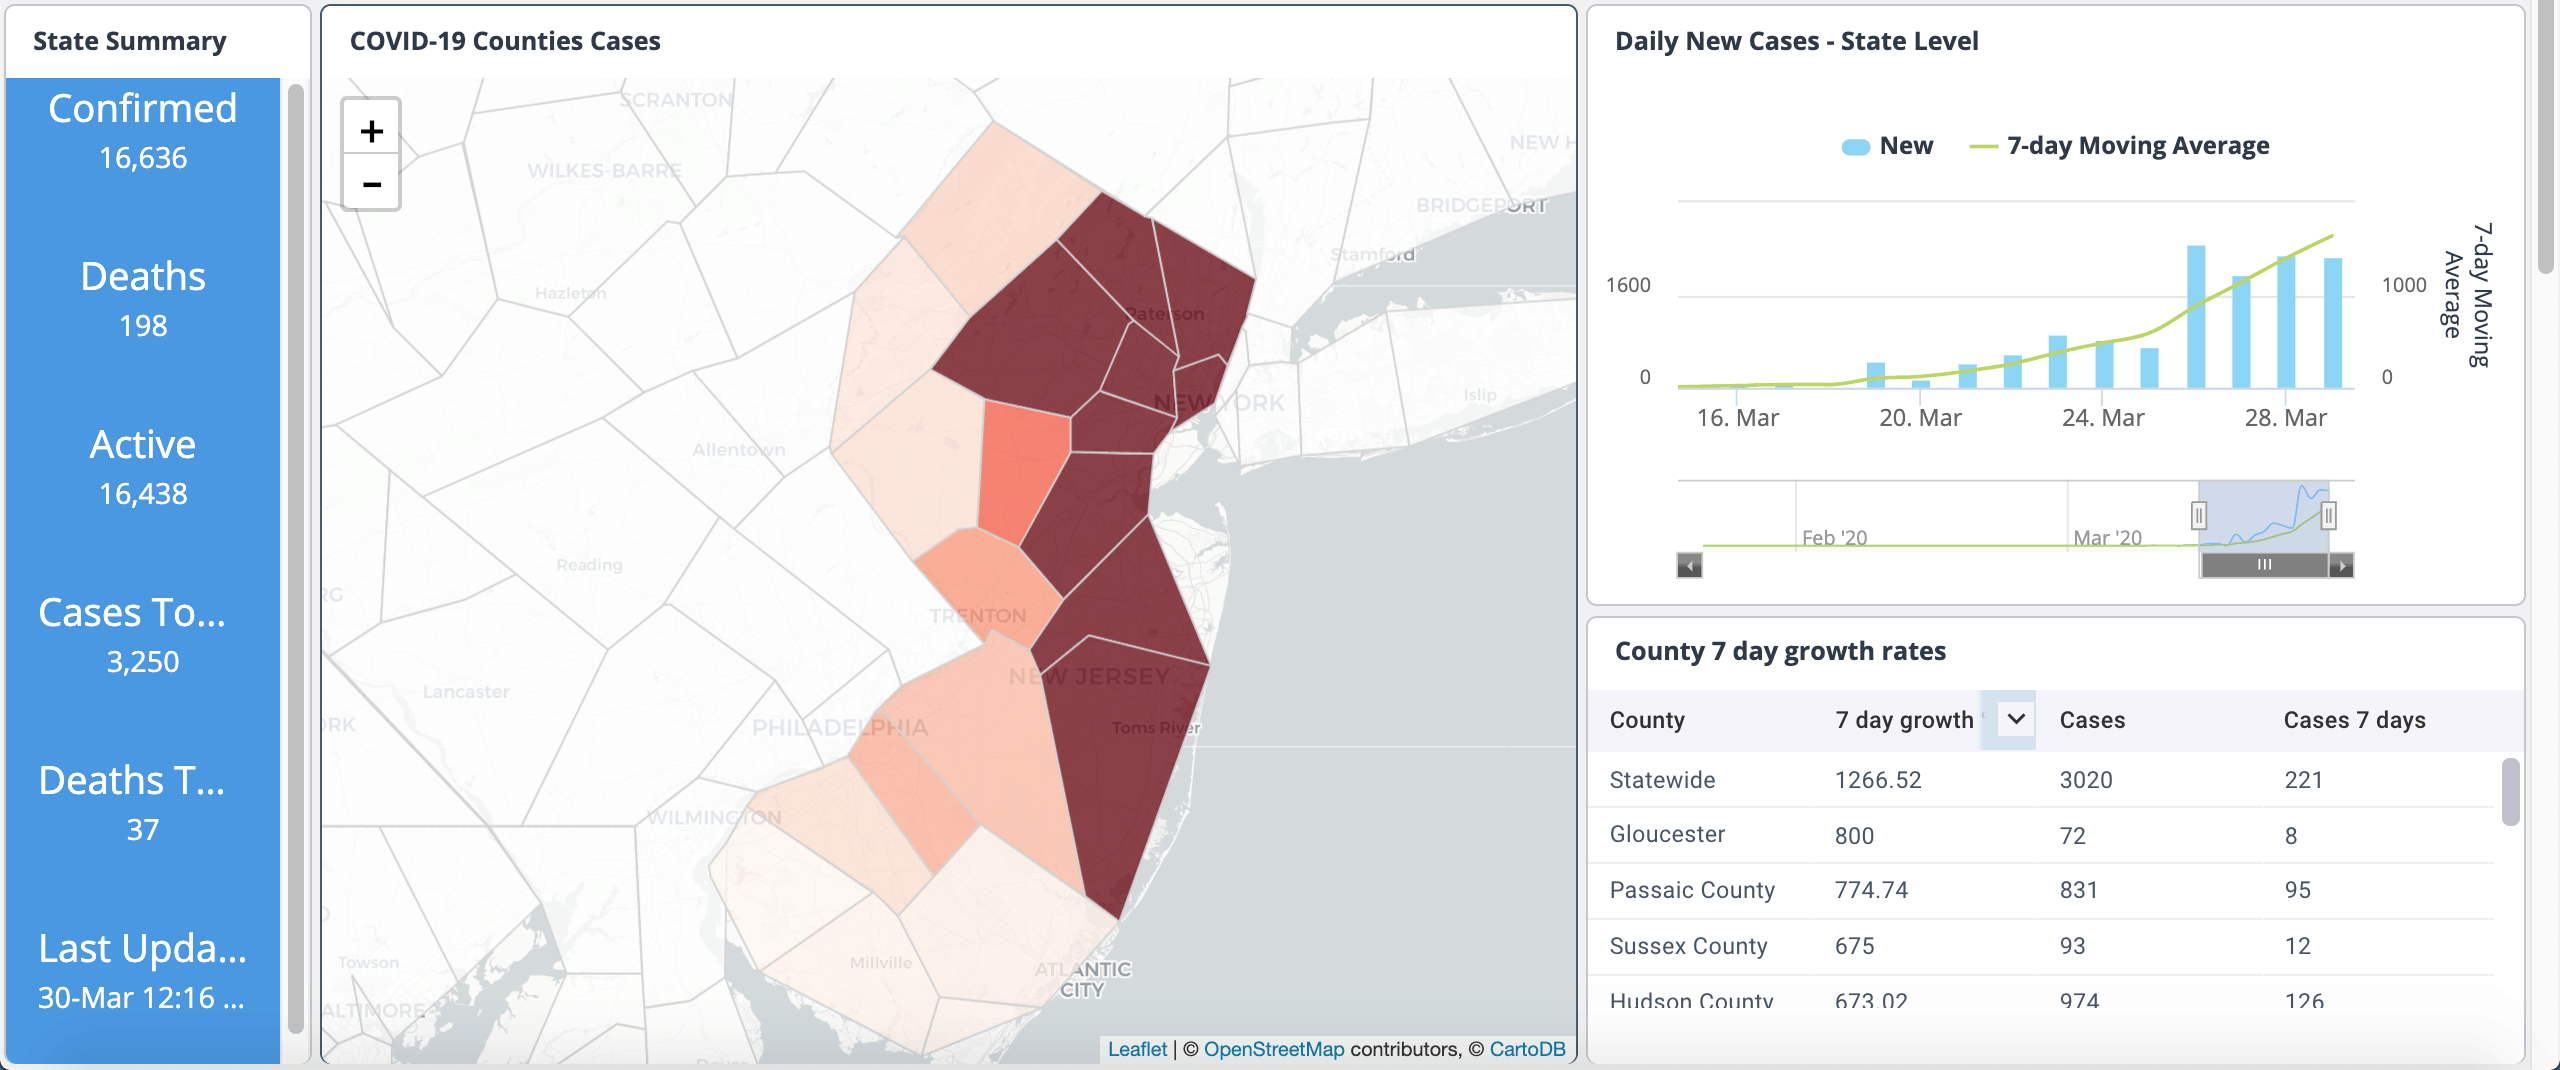
Task: Click the 24. Mar axis label
Action: [x=2103, y=418]
